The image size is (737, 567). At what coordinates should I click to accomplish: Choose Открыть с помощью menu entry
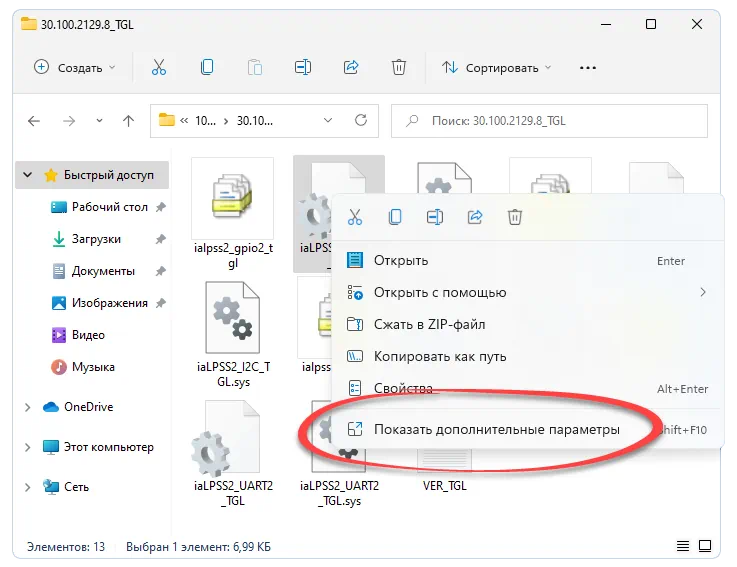[x=527, y=292]
